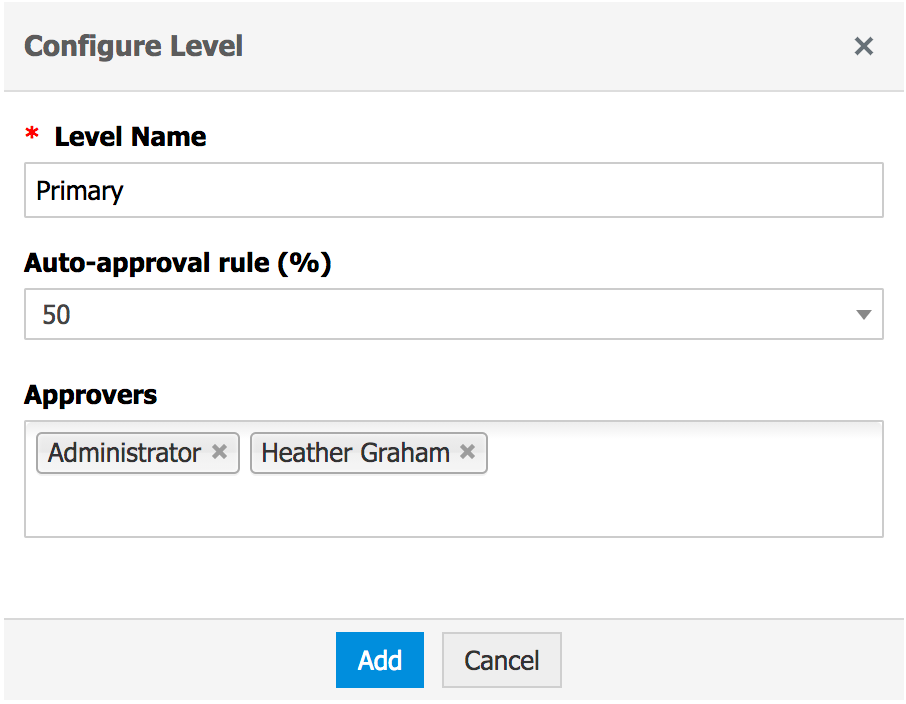Remove Administrator from the approvers
The image size is (906, 704).
[x=219, y=452]
